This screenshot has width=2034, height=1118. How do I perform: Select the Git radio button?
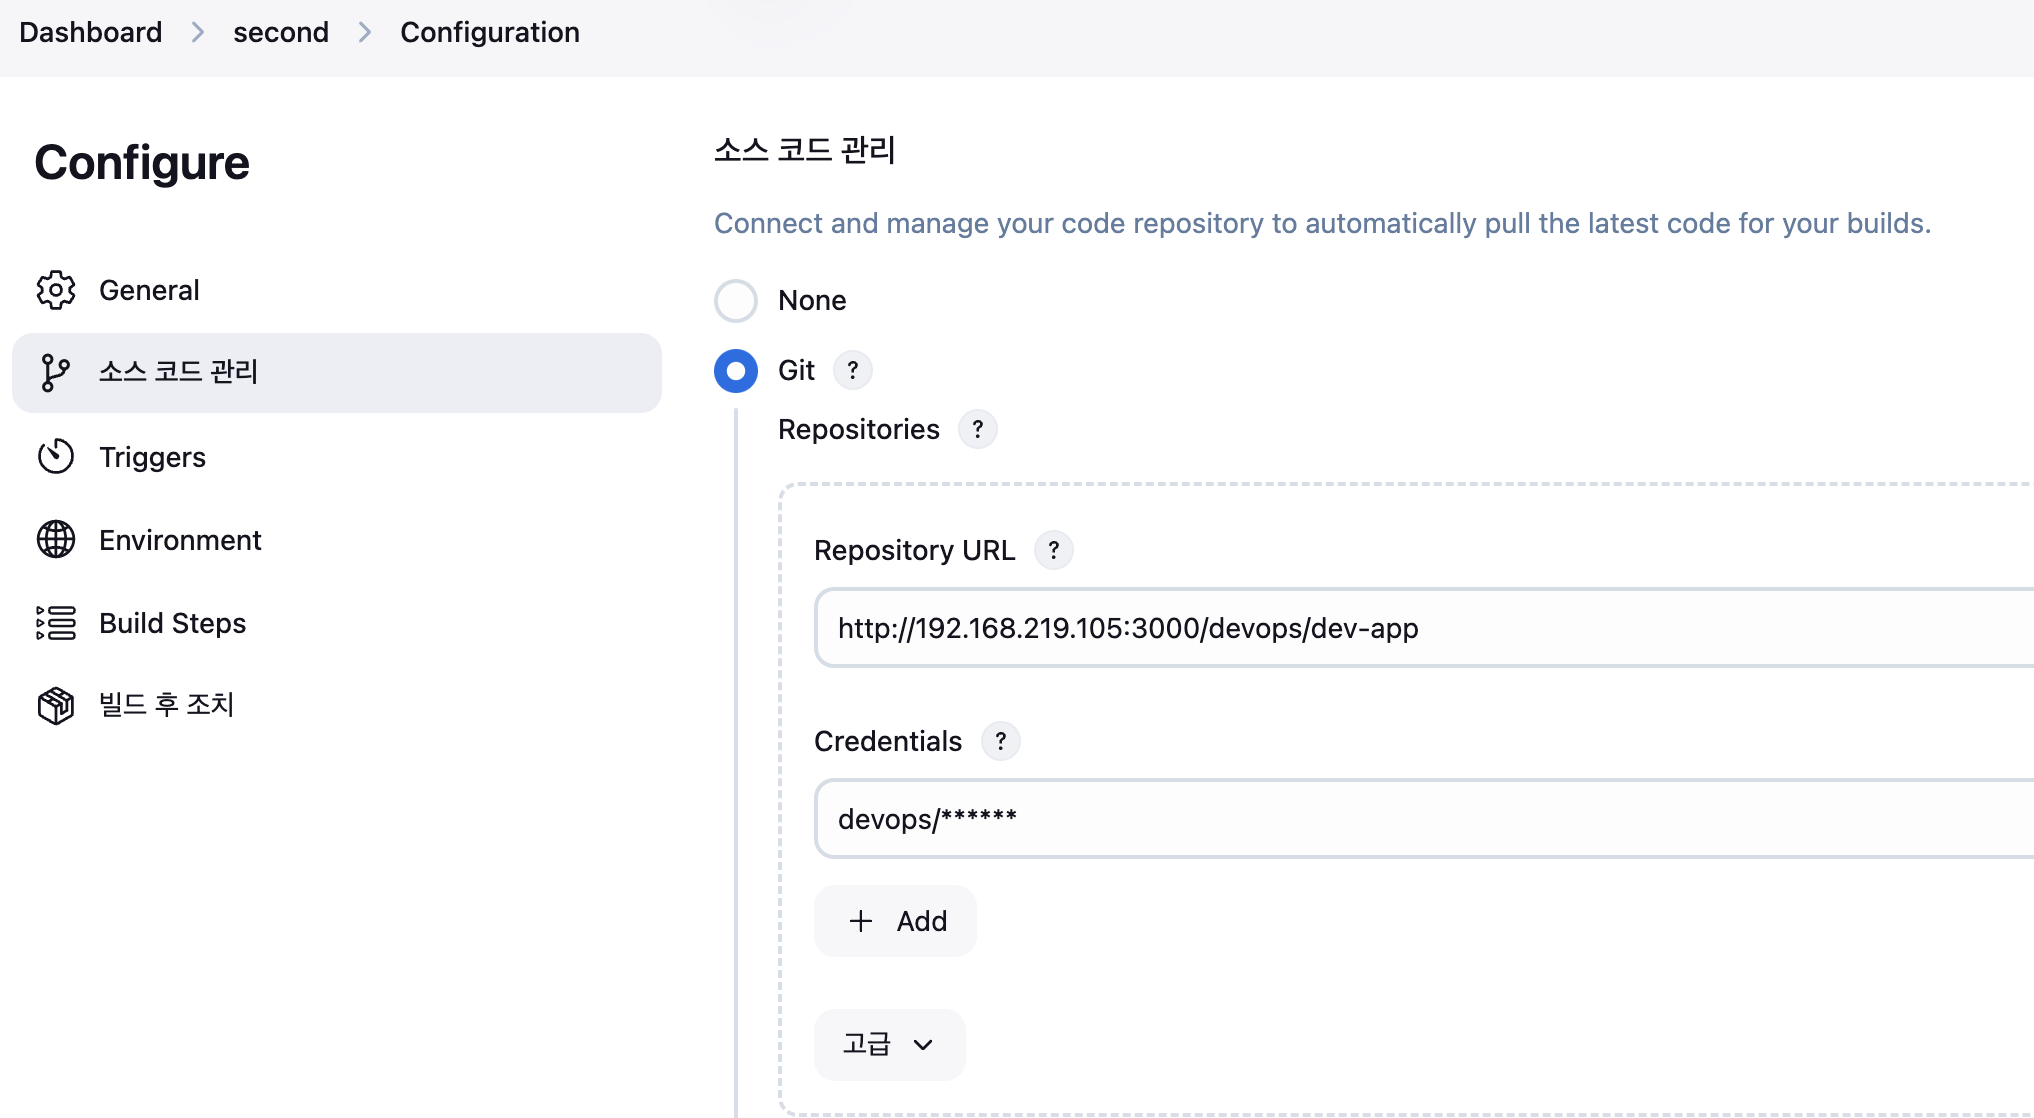point(736,371)
